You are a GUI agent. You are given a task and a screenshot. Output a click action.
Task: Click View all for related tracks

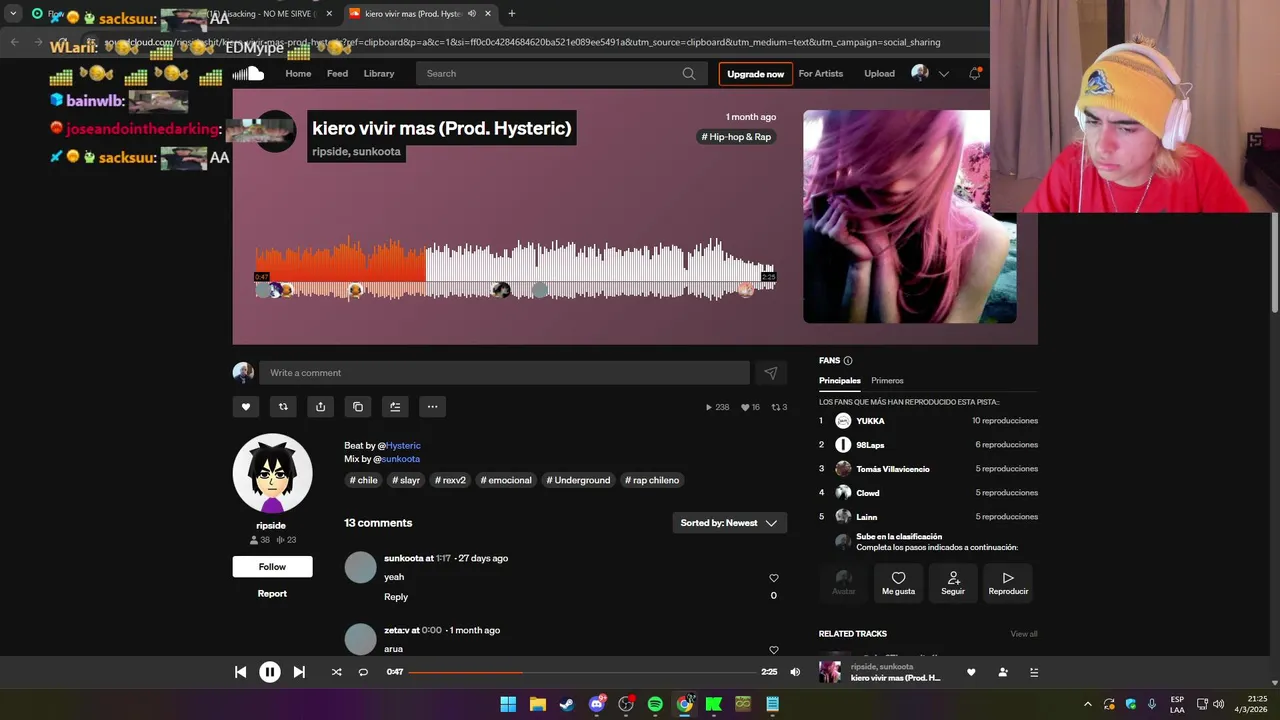[1024, 634]
